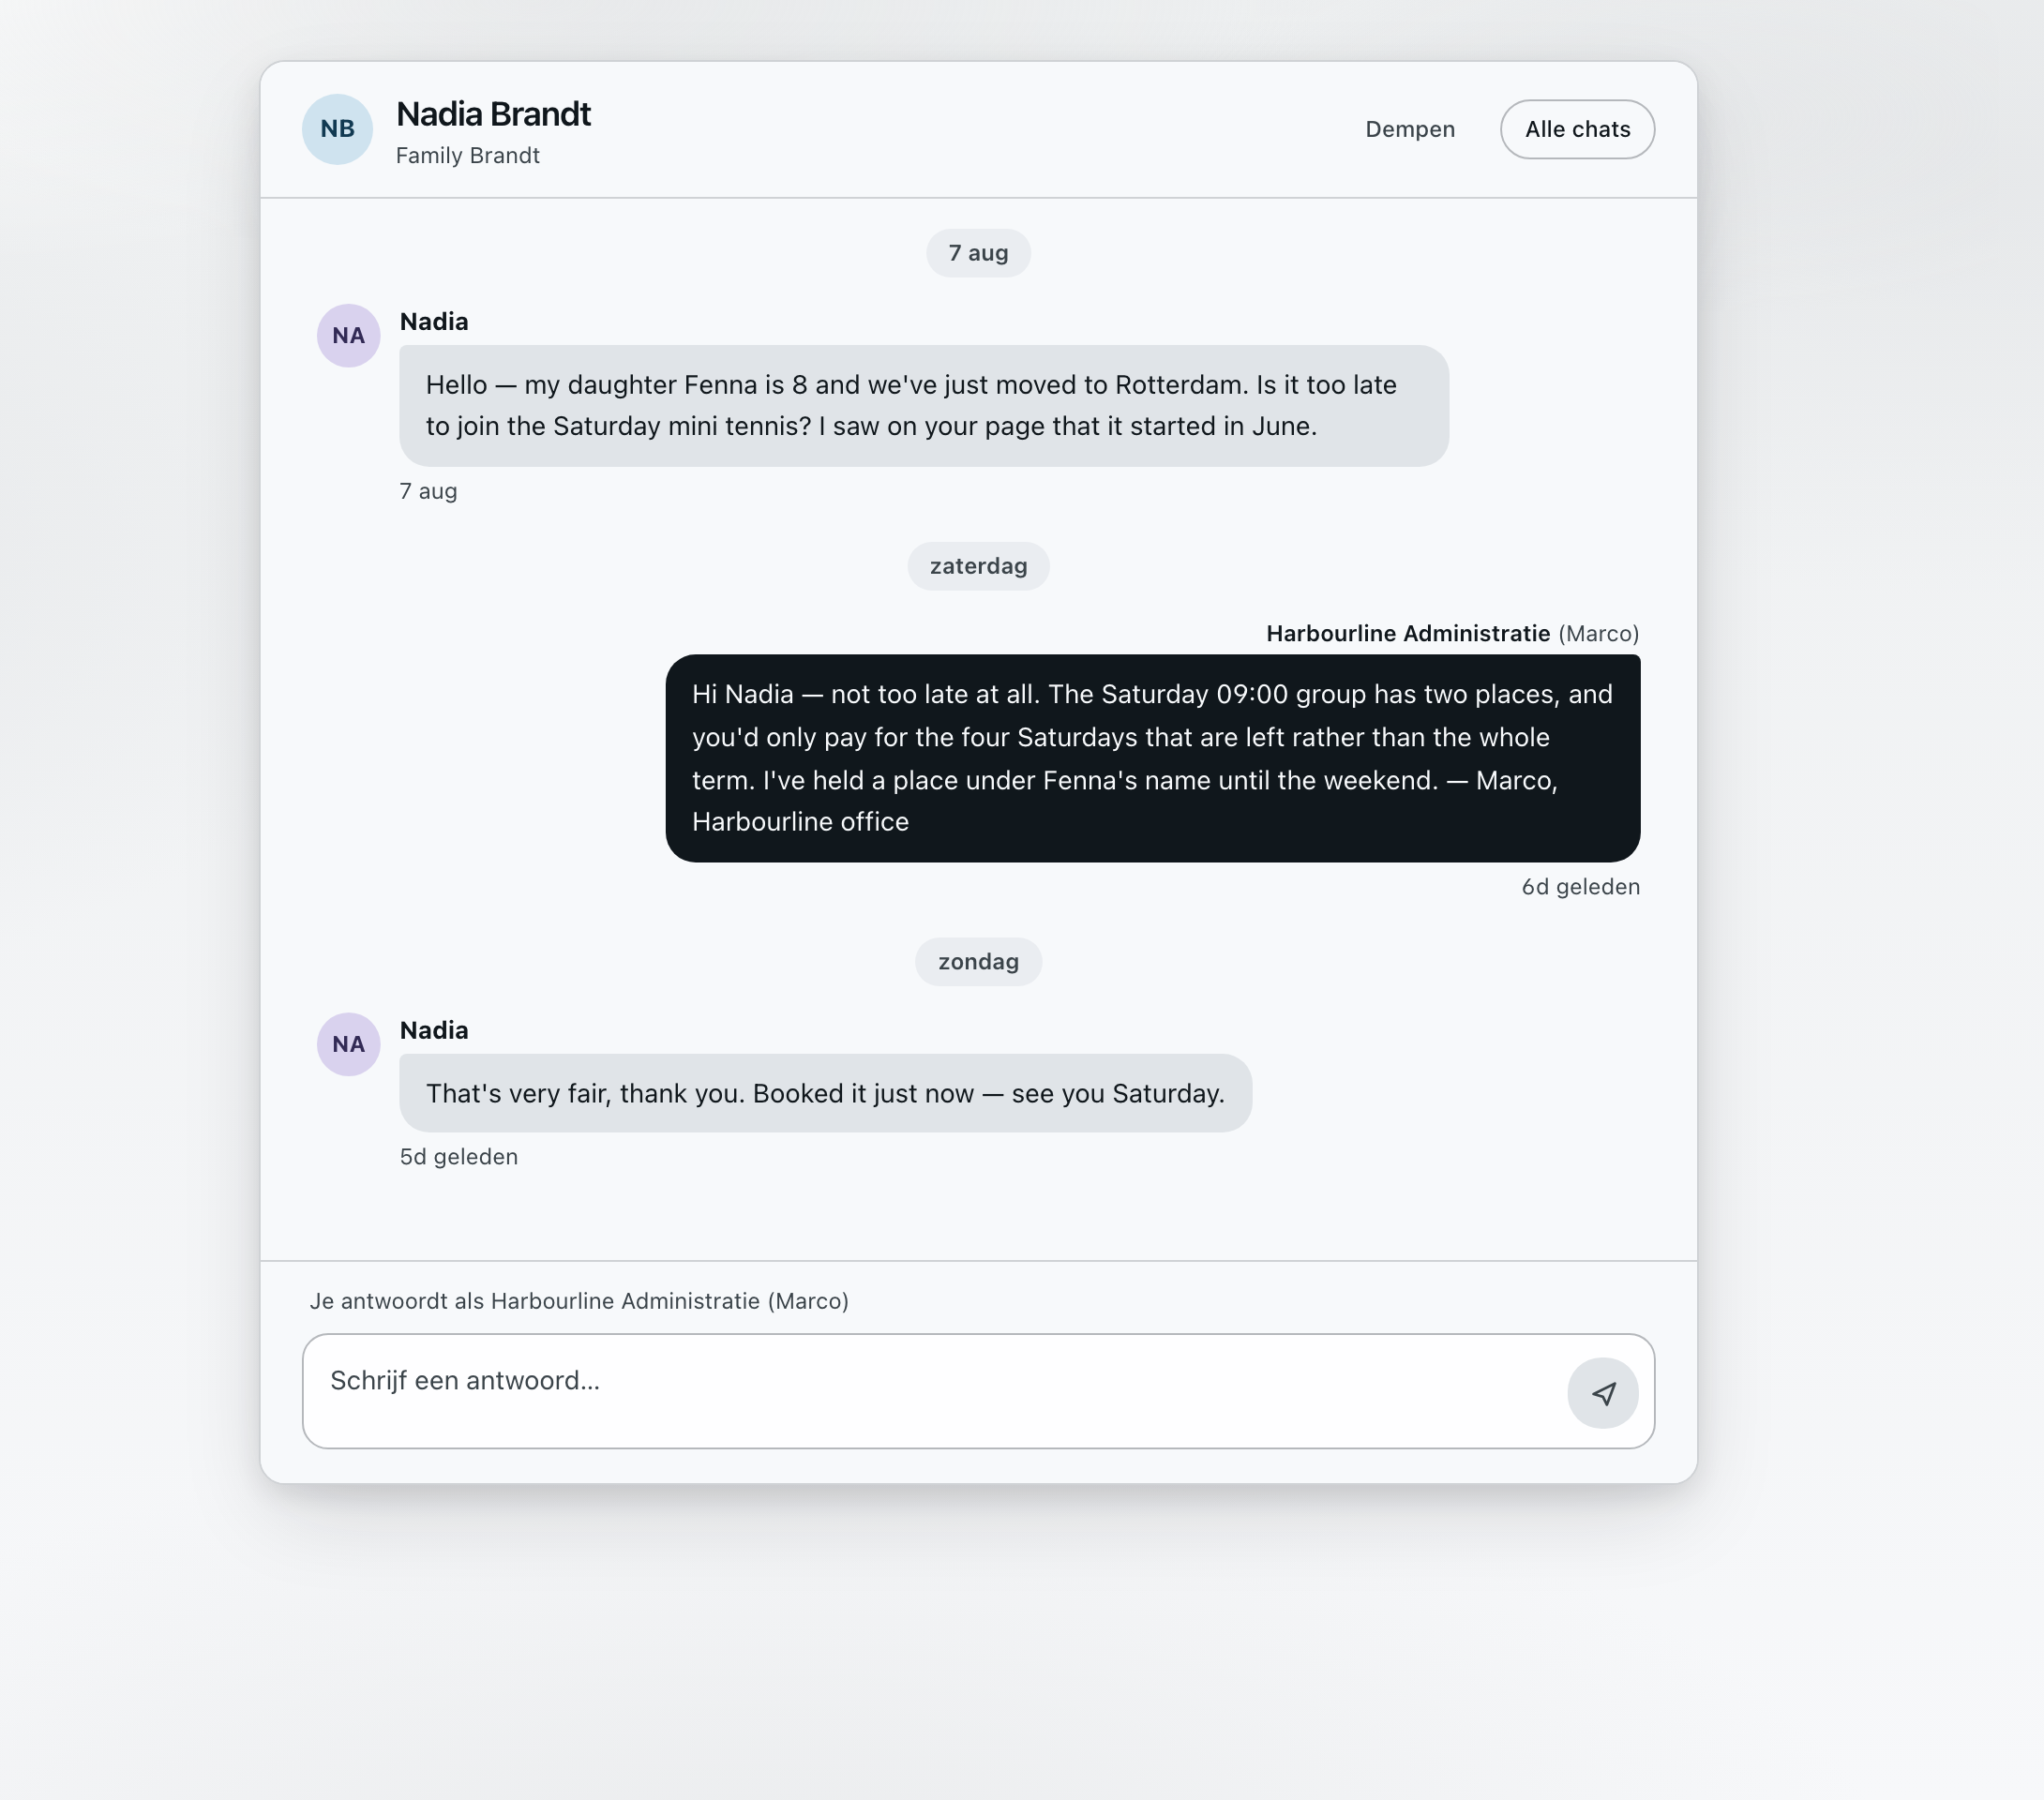The image size is (2044, 1800).
Task: Click the NB avatar in the header
Action: (x=338, y=129)
